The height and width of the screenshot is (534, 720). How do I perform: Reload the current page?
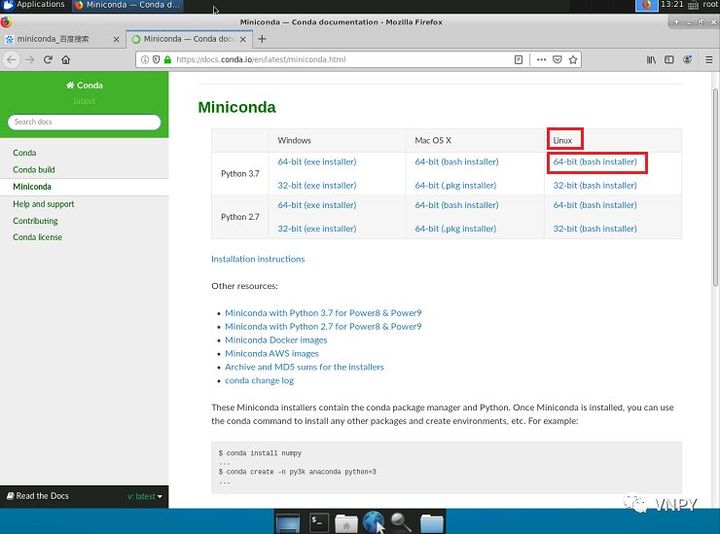[x=48, y=60]
